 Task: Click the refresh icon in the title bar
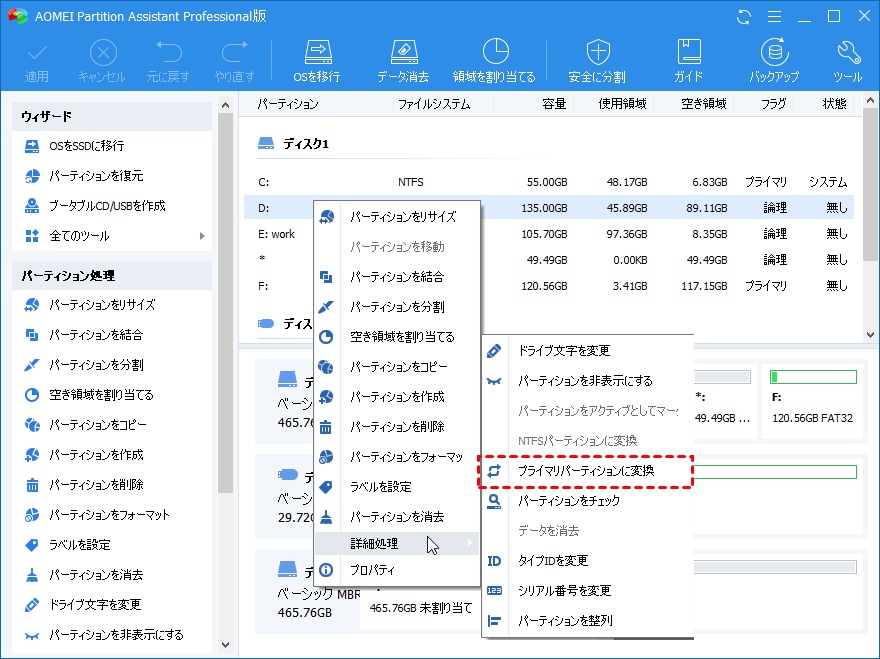point(744,16)
